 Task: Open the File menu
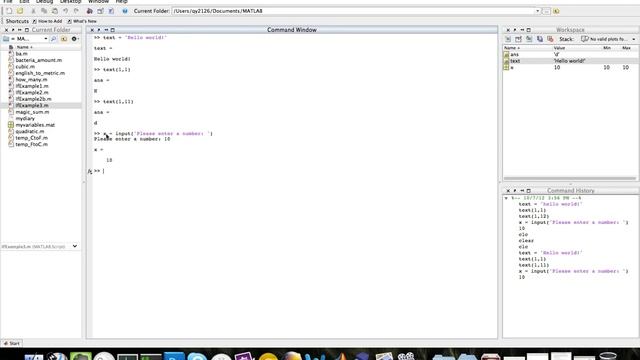click(x=8, y=2)
